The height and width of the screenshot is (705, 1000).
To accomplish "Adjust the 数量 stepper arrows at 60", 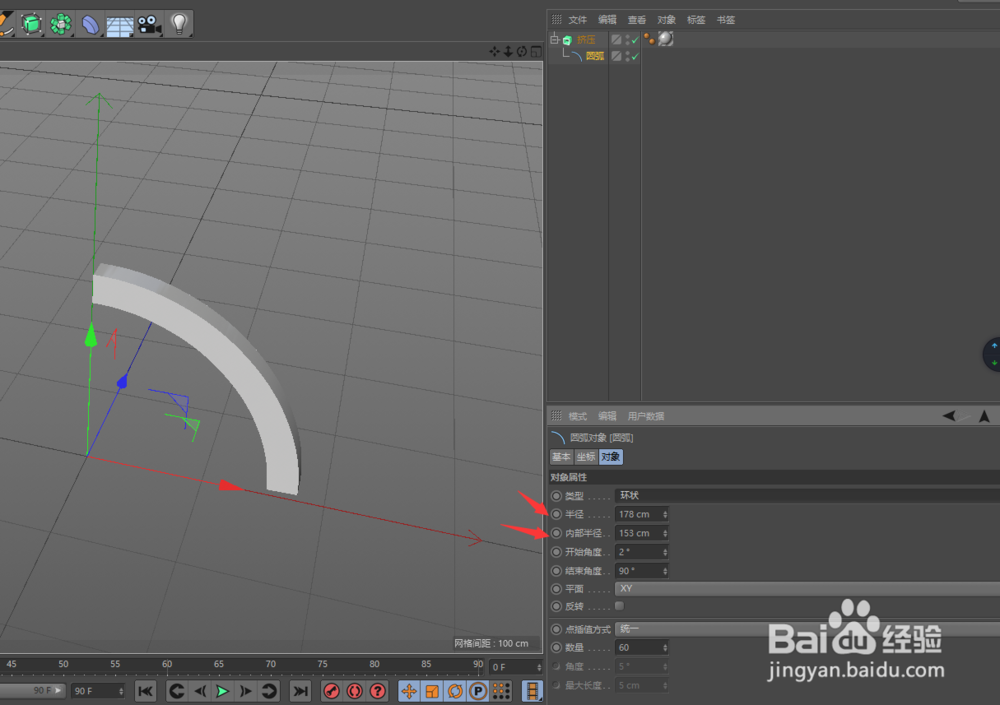I will 665,648.
